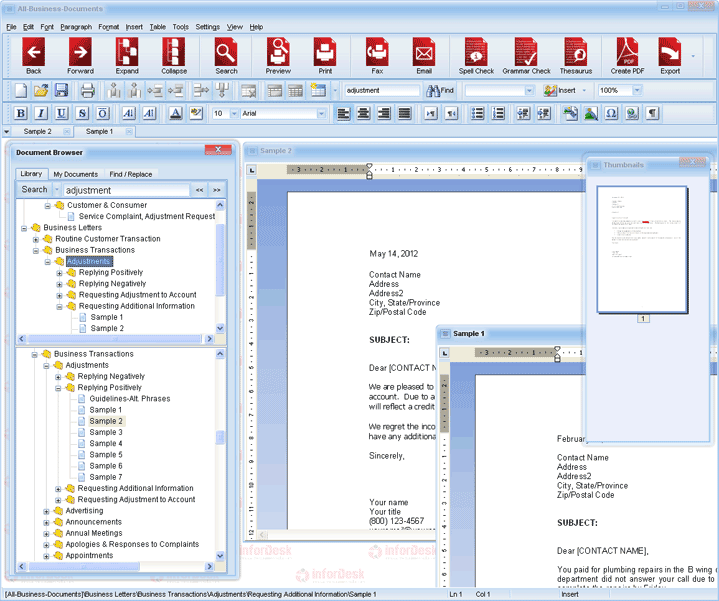Click the Back navigation icon
The width and height of the screenshot is (719, 601).
(33, 53)
